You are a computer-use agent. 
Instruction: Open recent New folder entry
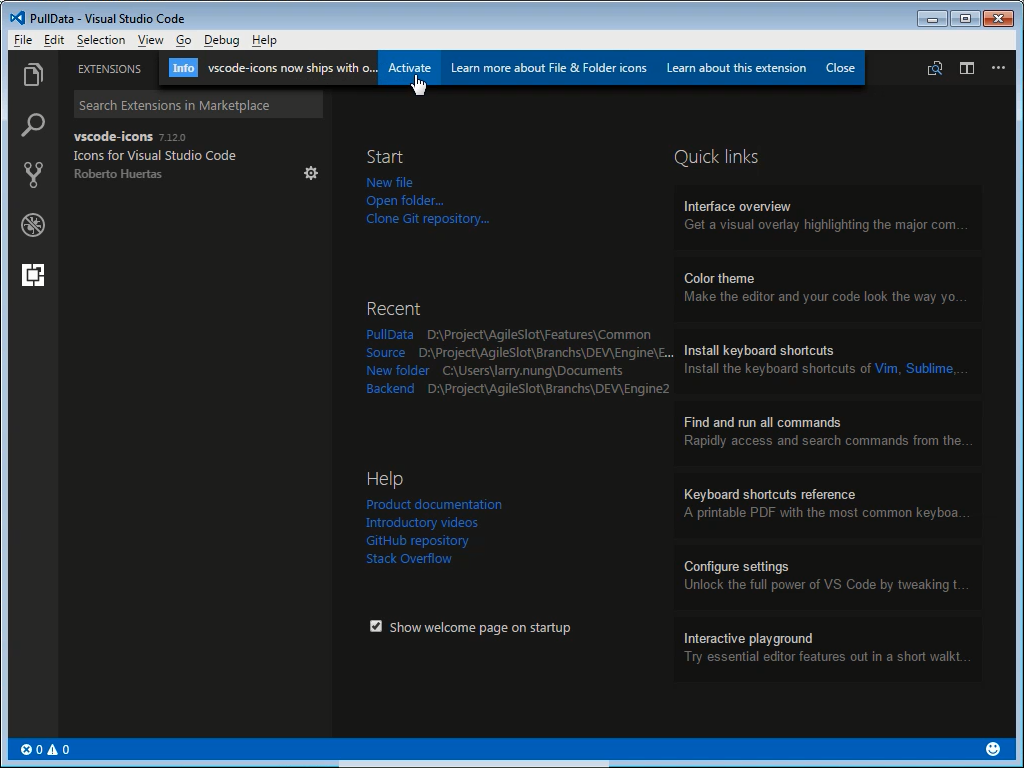click(397, 370)
